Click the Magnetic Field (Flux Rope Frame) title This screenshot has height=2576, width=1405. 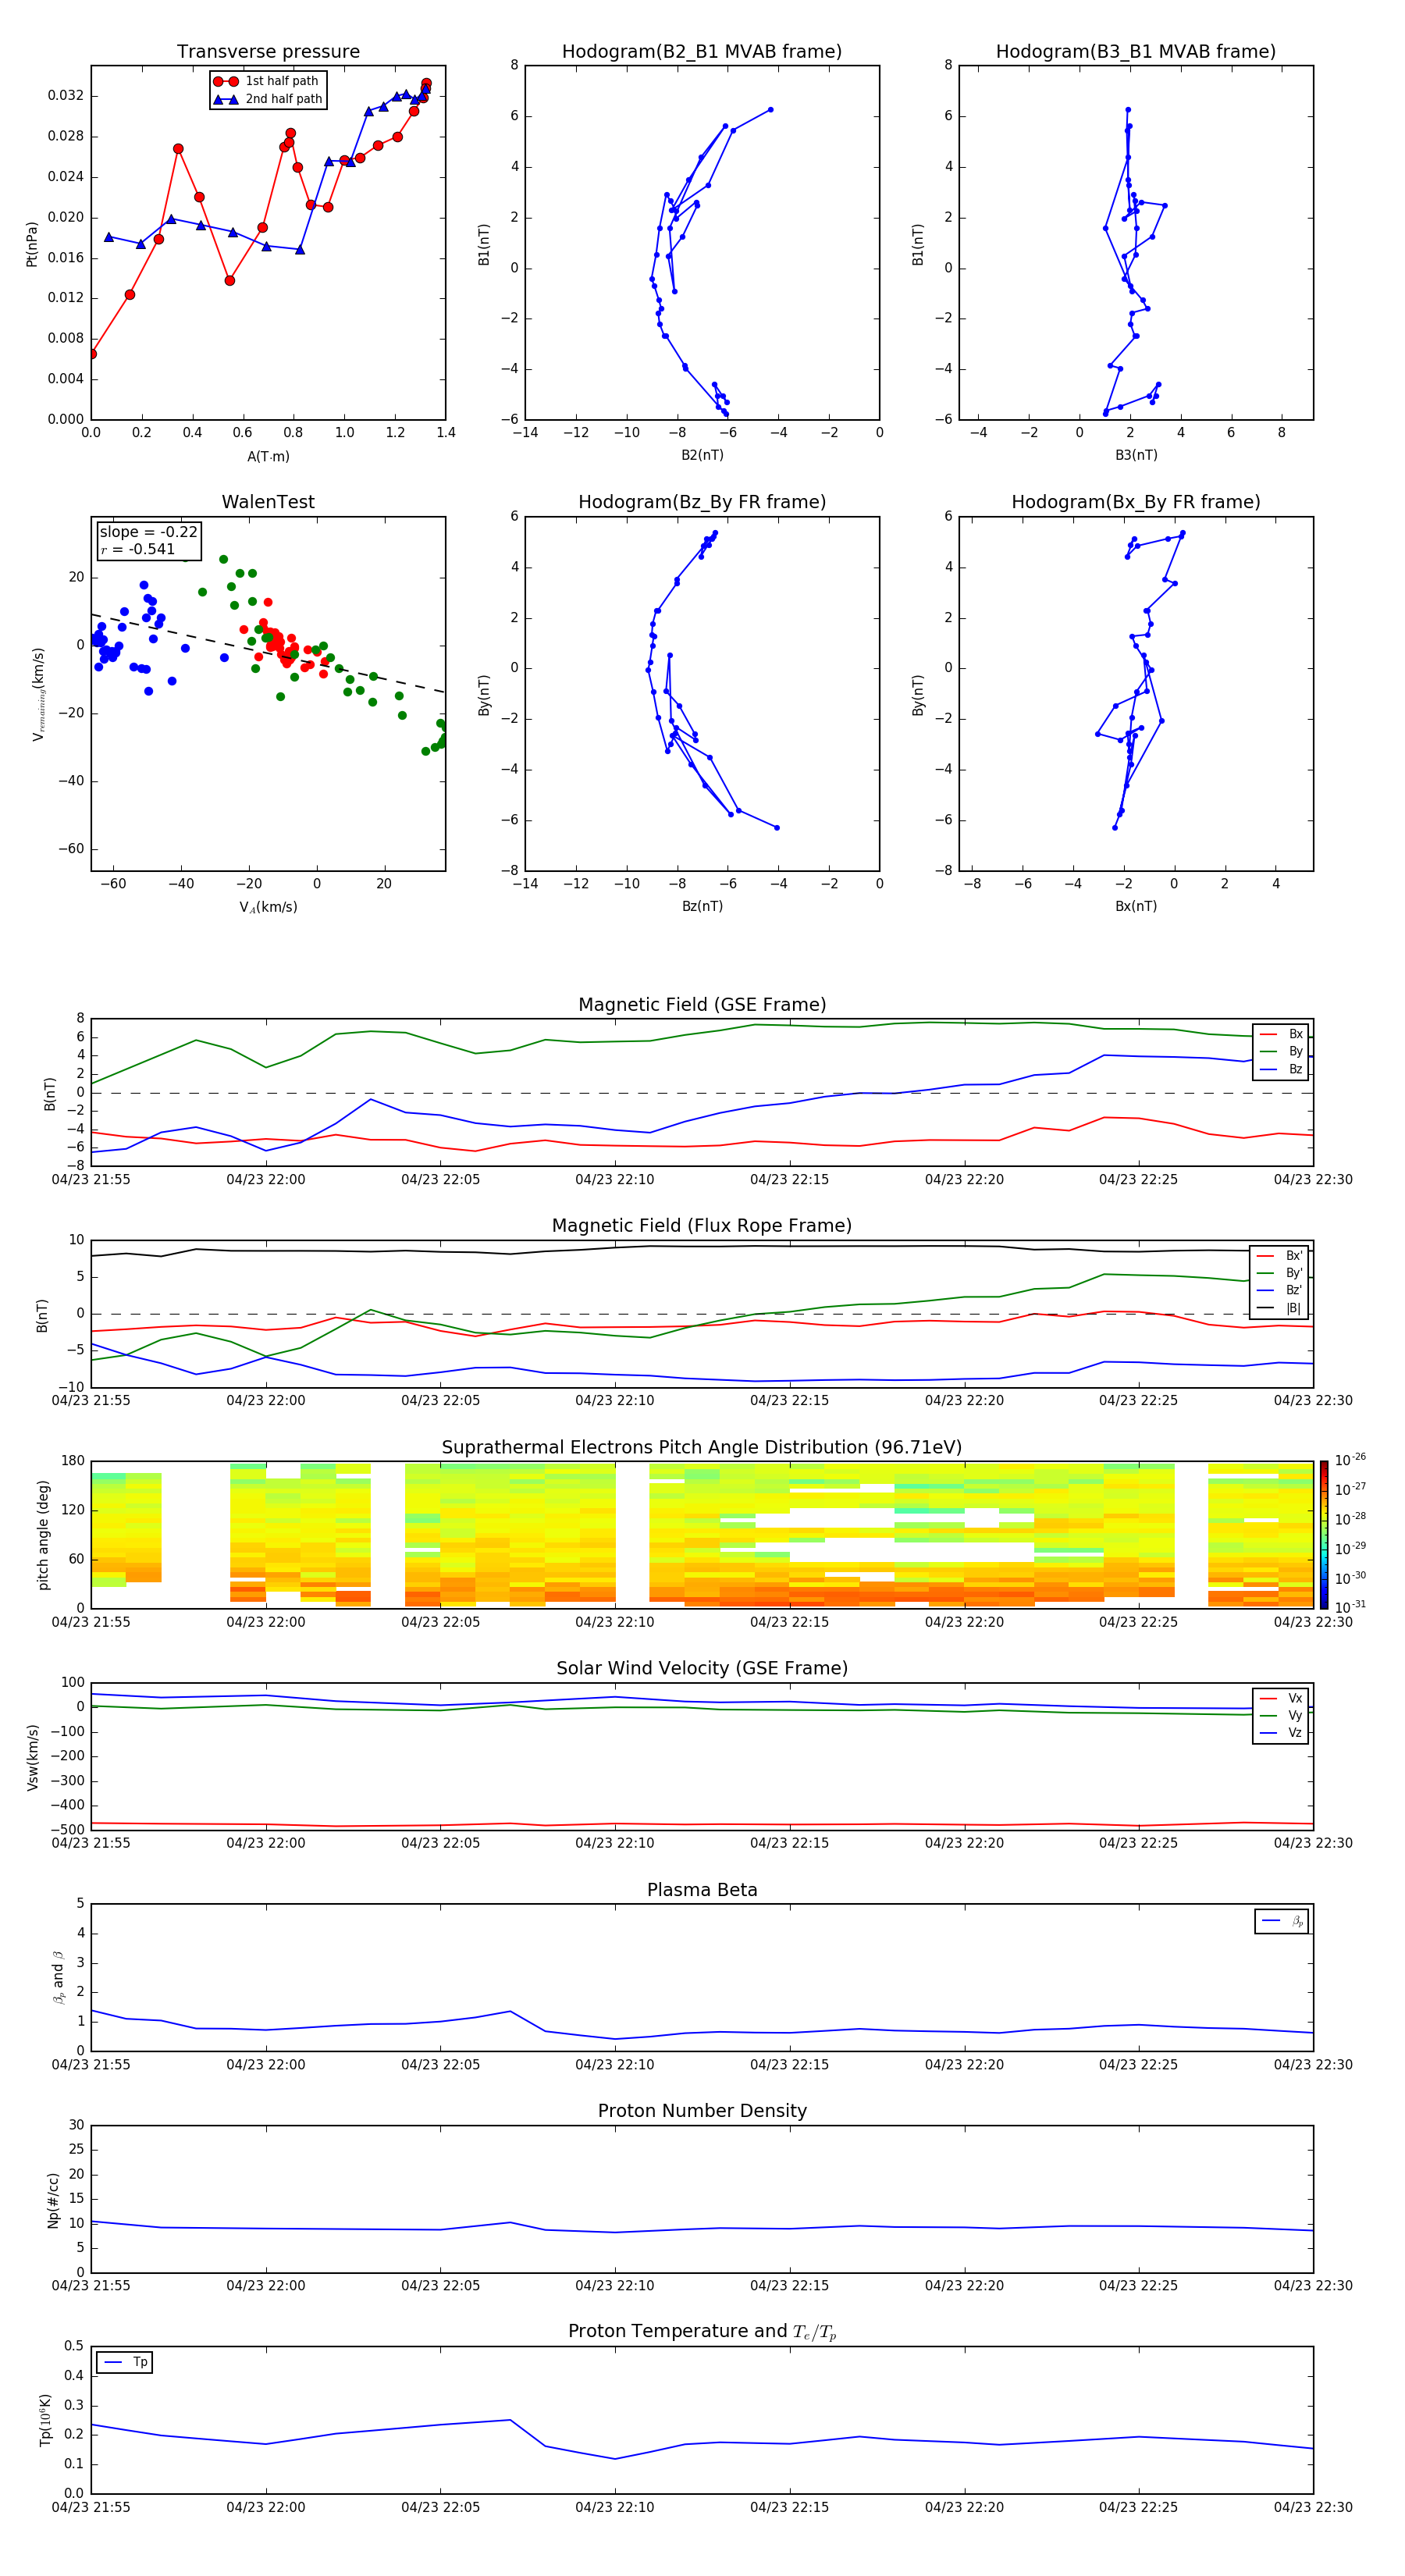[x=702, y=1226]
